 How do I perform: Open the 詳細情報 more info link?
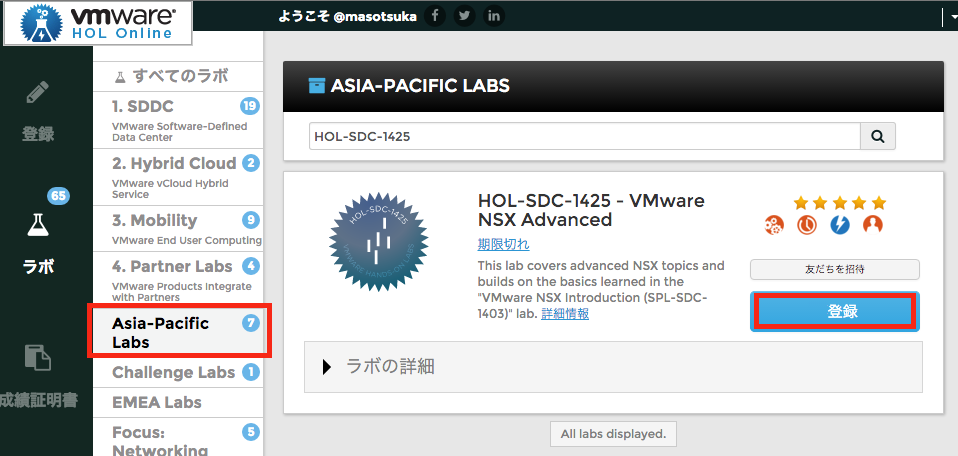[x=565, y=314]
